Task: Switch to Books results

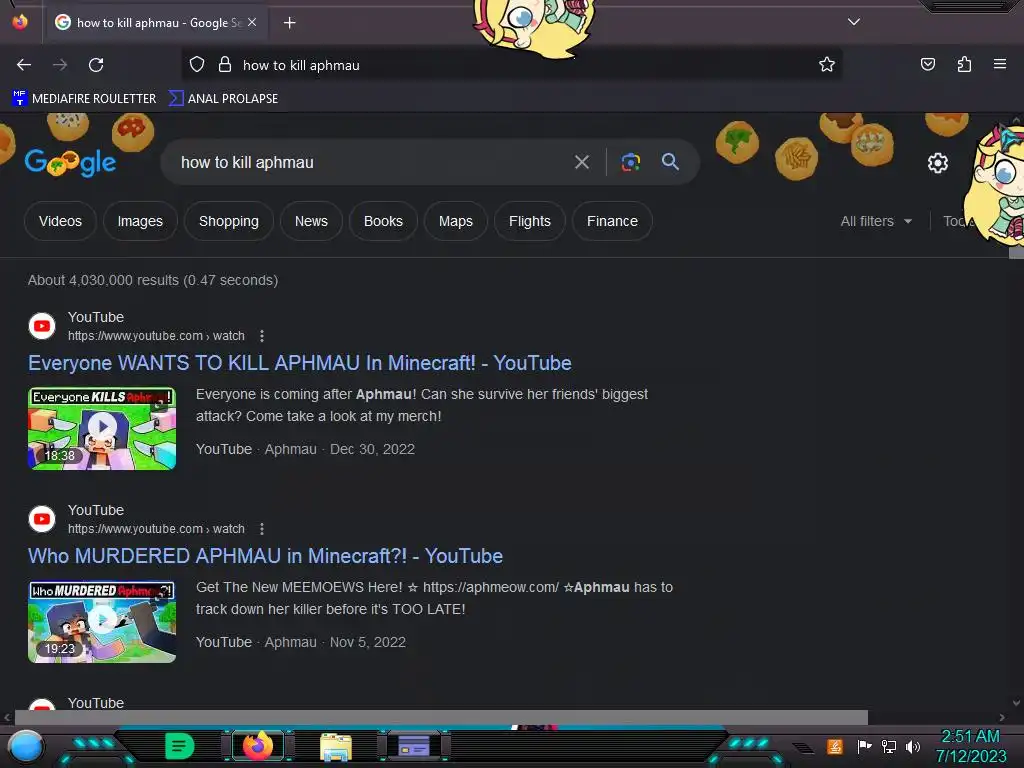Action: 383,221
